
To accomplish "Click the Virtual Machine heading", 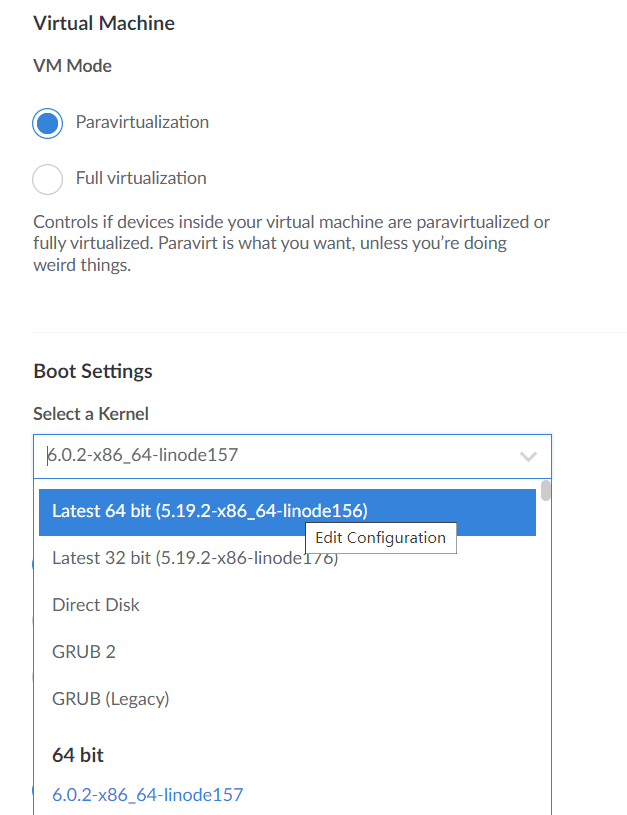I will [x=104, y=23].
